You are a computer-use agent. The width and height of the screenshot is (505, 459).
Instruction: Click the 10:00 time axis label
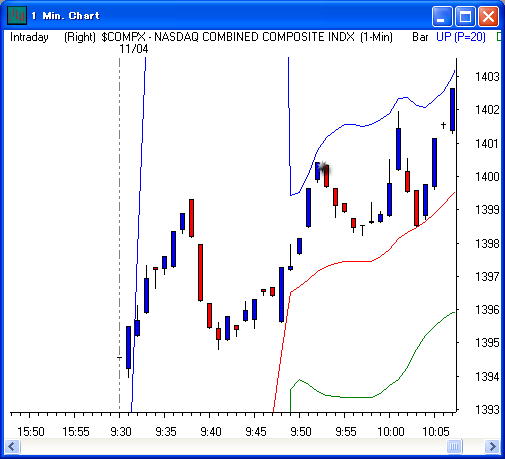(x=391, y=432)
